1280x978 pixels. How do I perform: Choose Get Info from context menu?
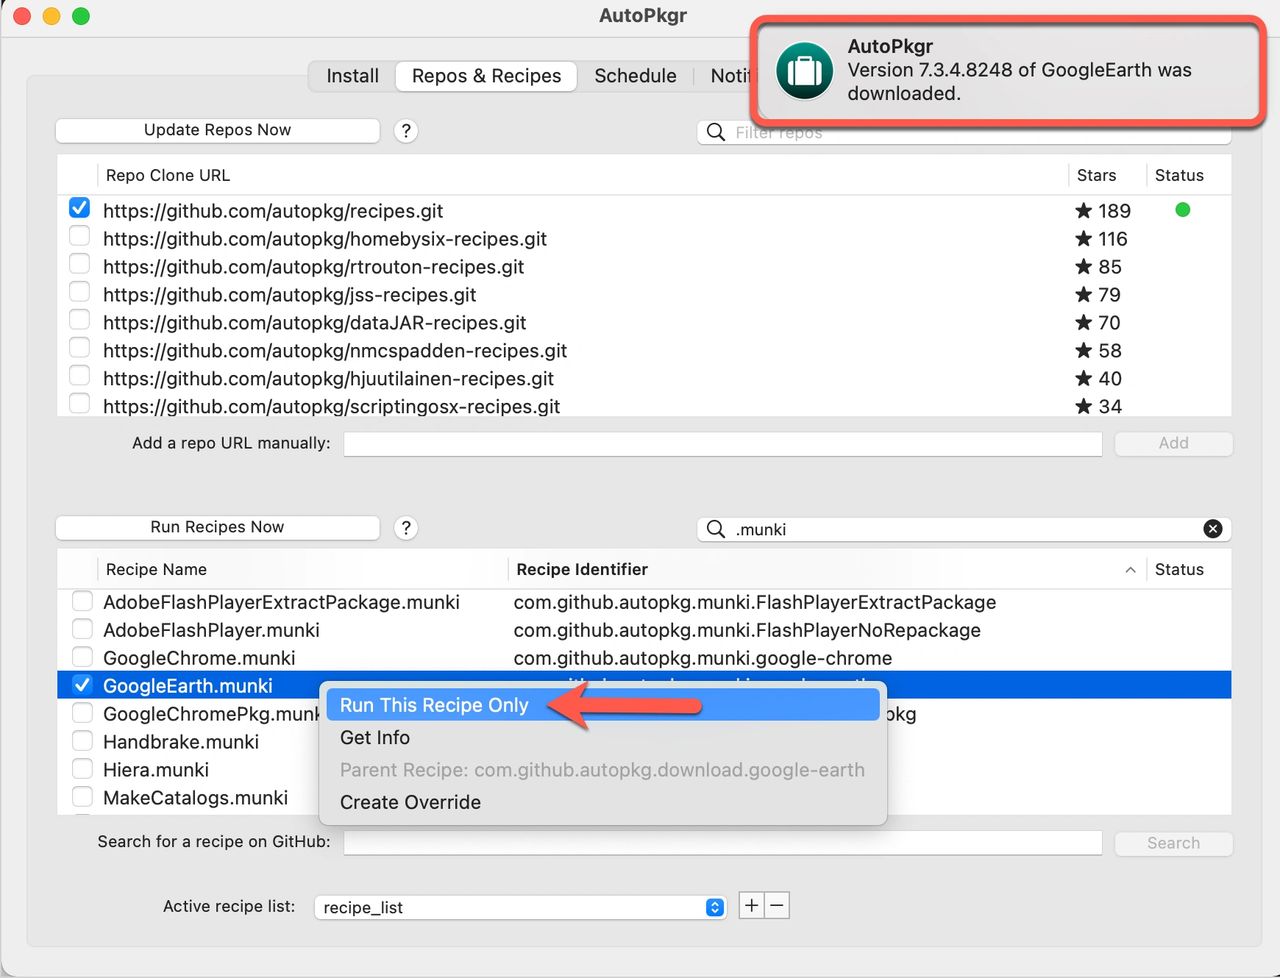603,737
